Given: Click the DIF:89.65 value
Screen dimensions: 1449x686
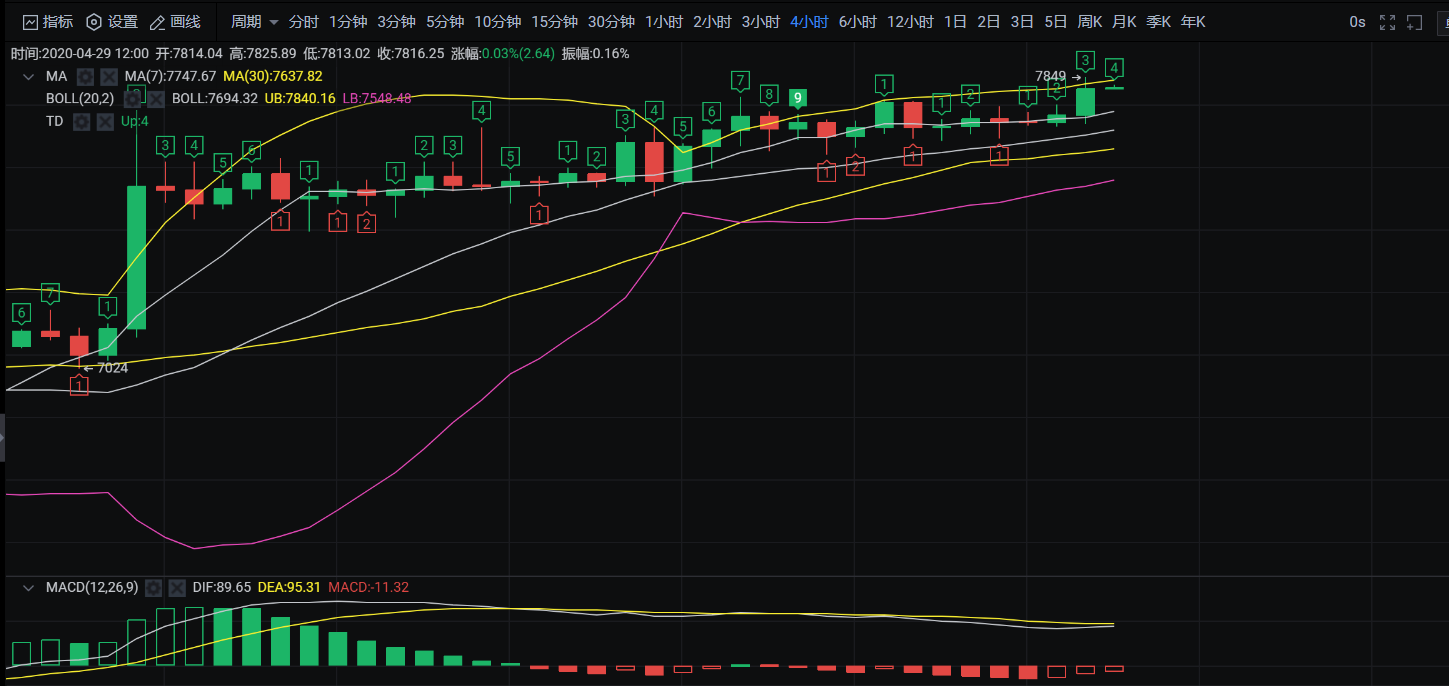Looking at the screenshot, I should pos(222,587).
